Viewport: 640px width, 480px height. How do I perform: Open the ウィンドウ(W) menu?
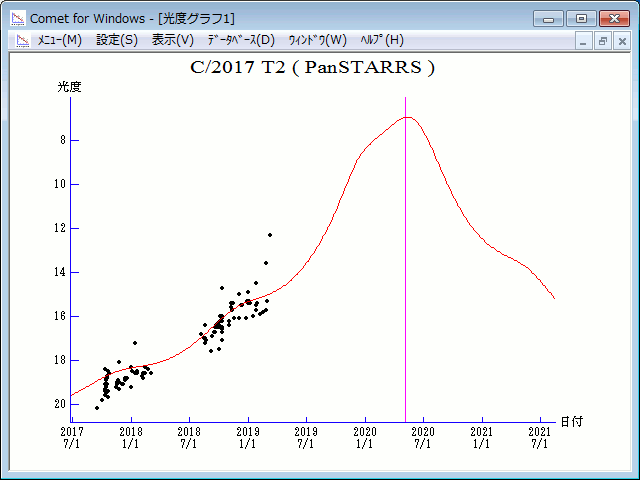click(x=317, y=40)
